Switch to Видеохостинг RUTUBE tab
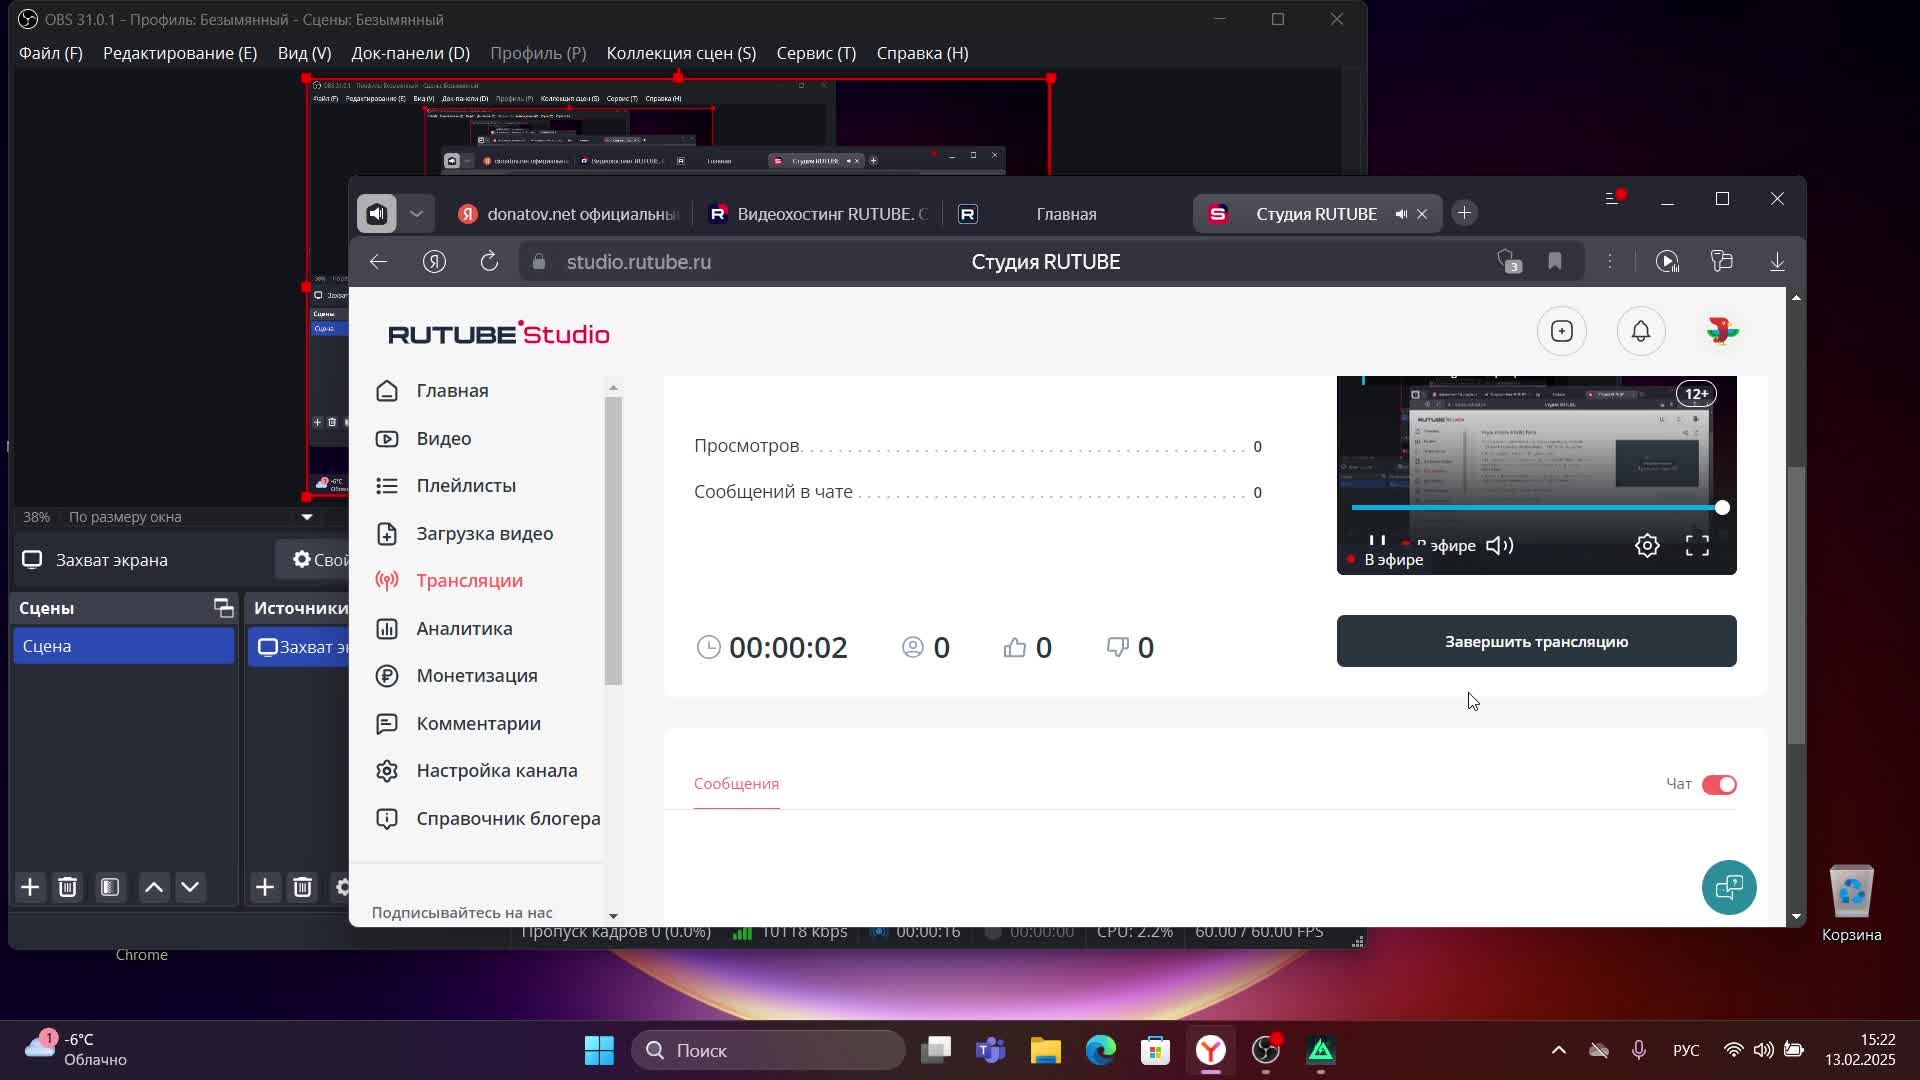This screenshot has height=1080, width=1920. click(x=818, y=214)
